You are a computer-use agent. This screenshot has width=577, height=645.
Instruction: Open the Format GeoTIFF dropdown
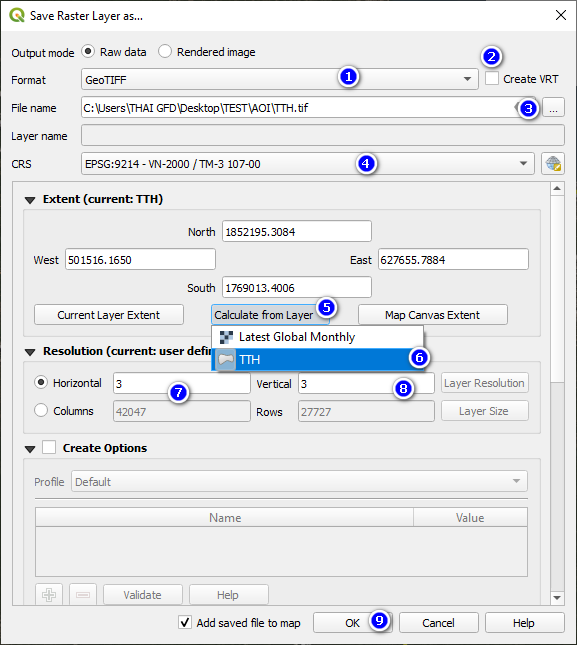pos(280,79)
